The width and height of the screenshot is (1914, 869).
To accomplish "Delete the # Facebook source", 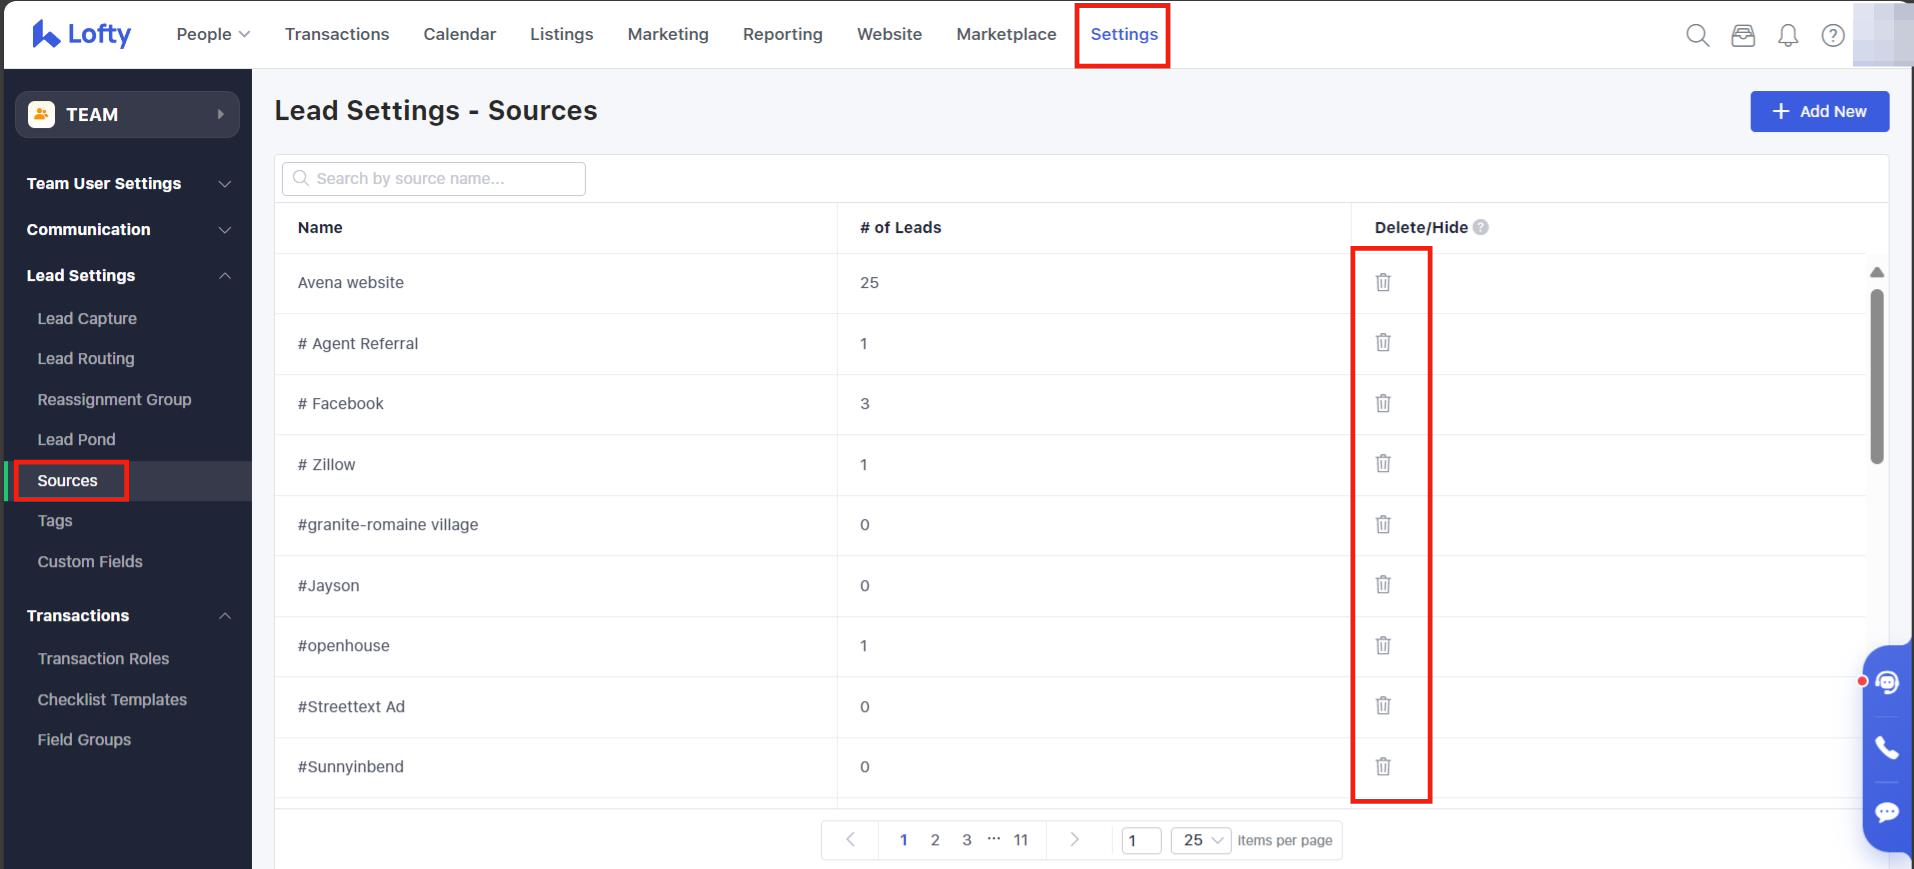I will coord(1383,403).
